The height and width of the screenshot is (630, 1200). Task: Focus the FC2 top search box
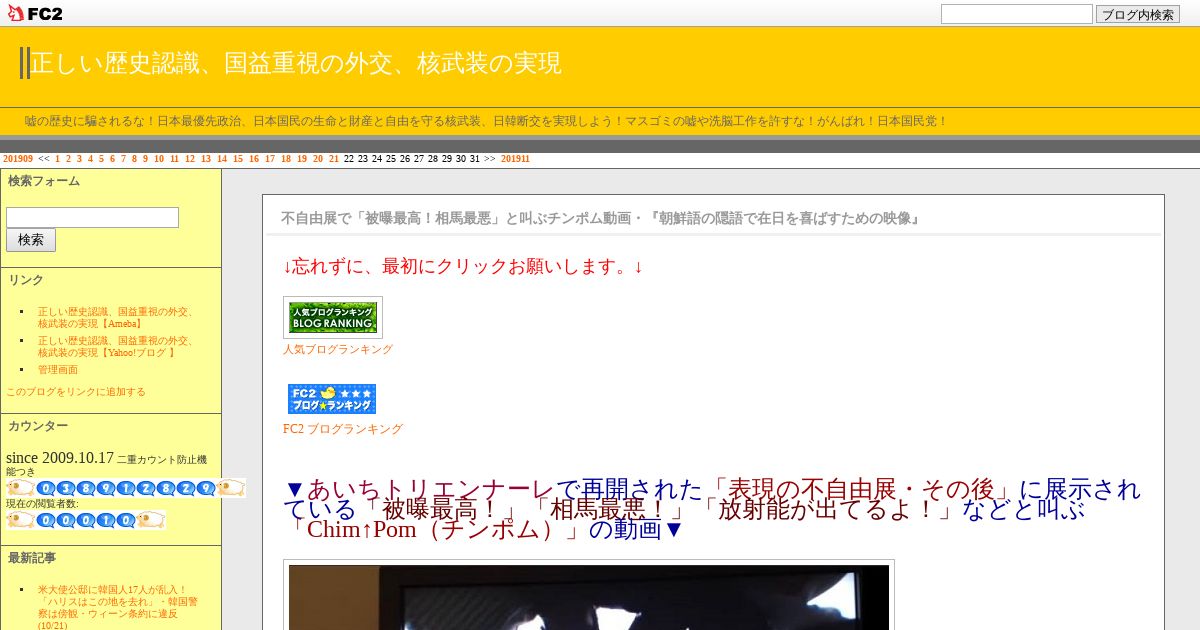pos(1016,14)
